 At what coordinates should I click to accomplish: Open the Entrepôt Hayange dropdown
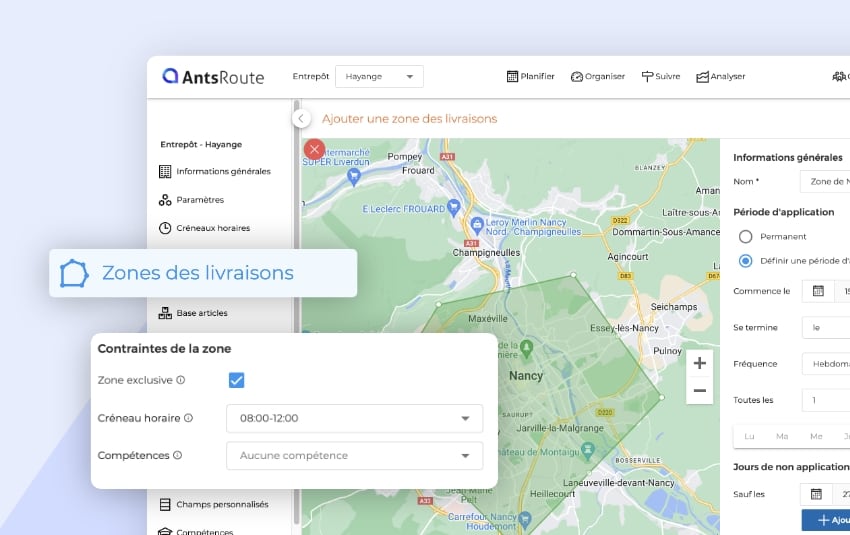click(379, 77)
